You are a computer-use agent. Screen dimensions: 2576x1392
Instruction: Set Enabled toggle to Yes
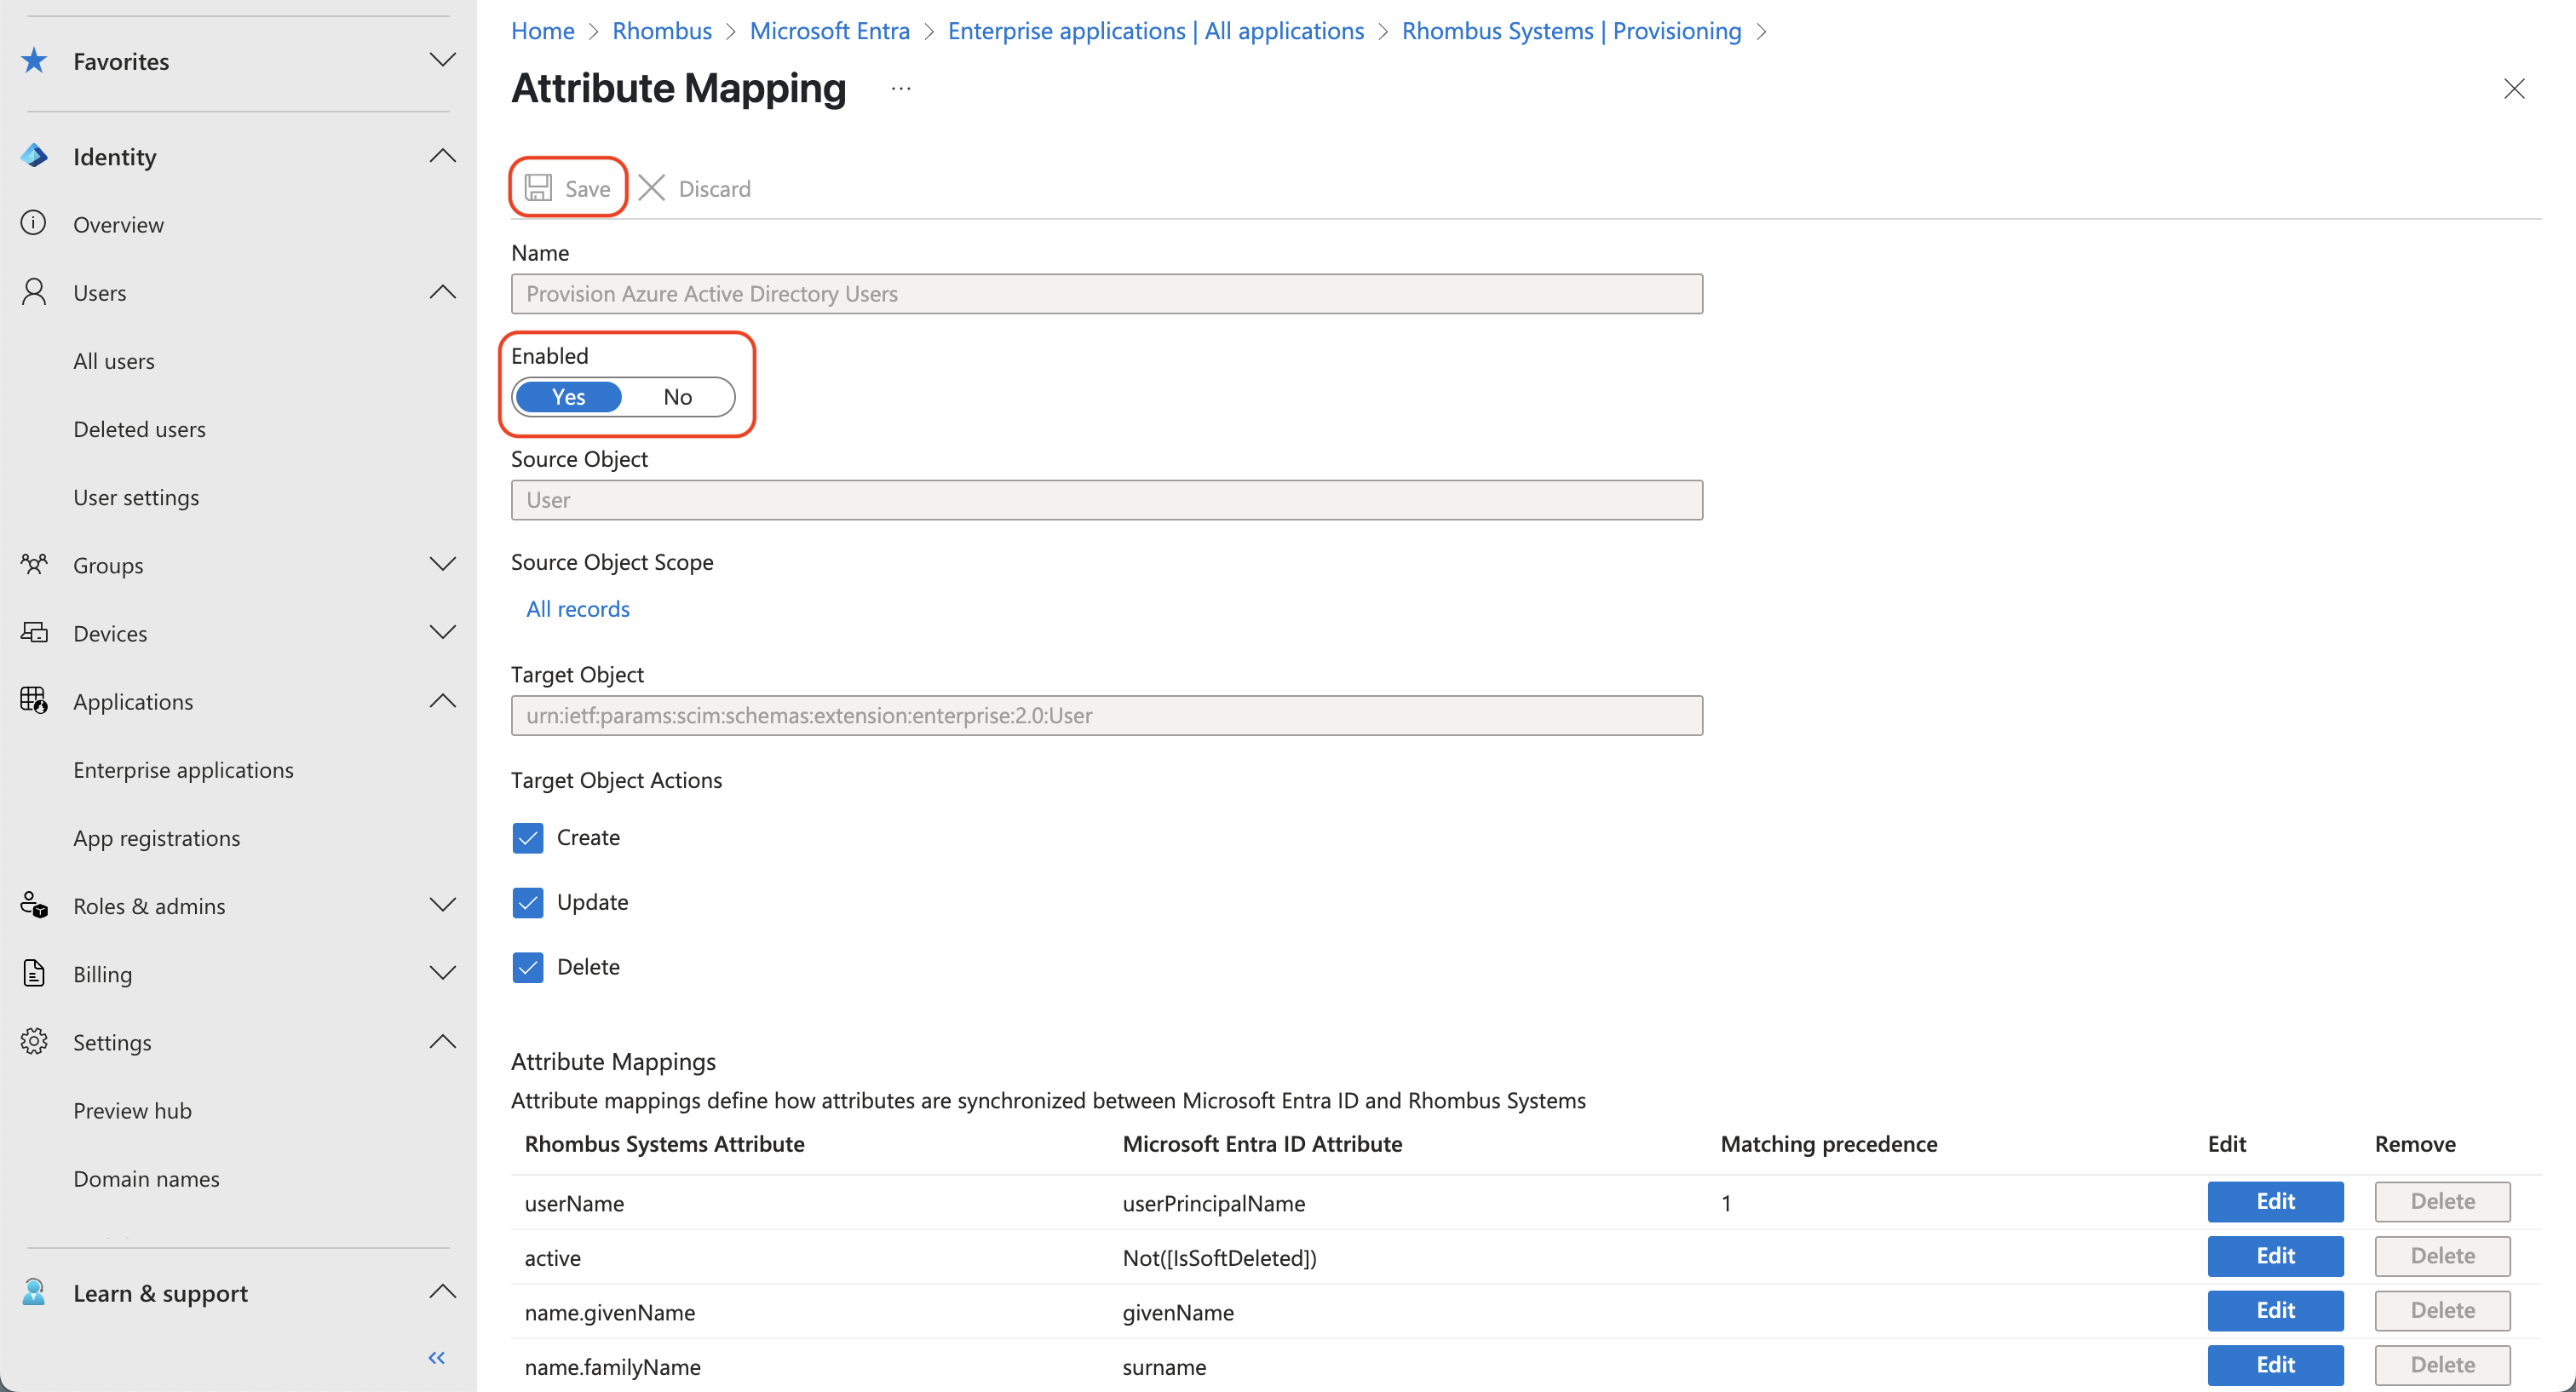[x=568, y=397]
